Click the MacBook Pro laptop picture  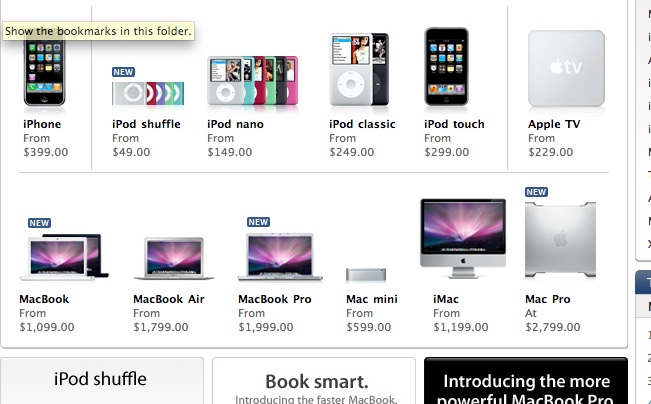click(x=280, y=257)
